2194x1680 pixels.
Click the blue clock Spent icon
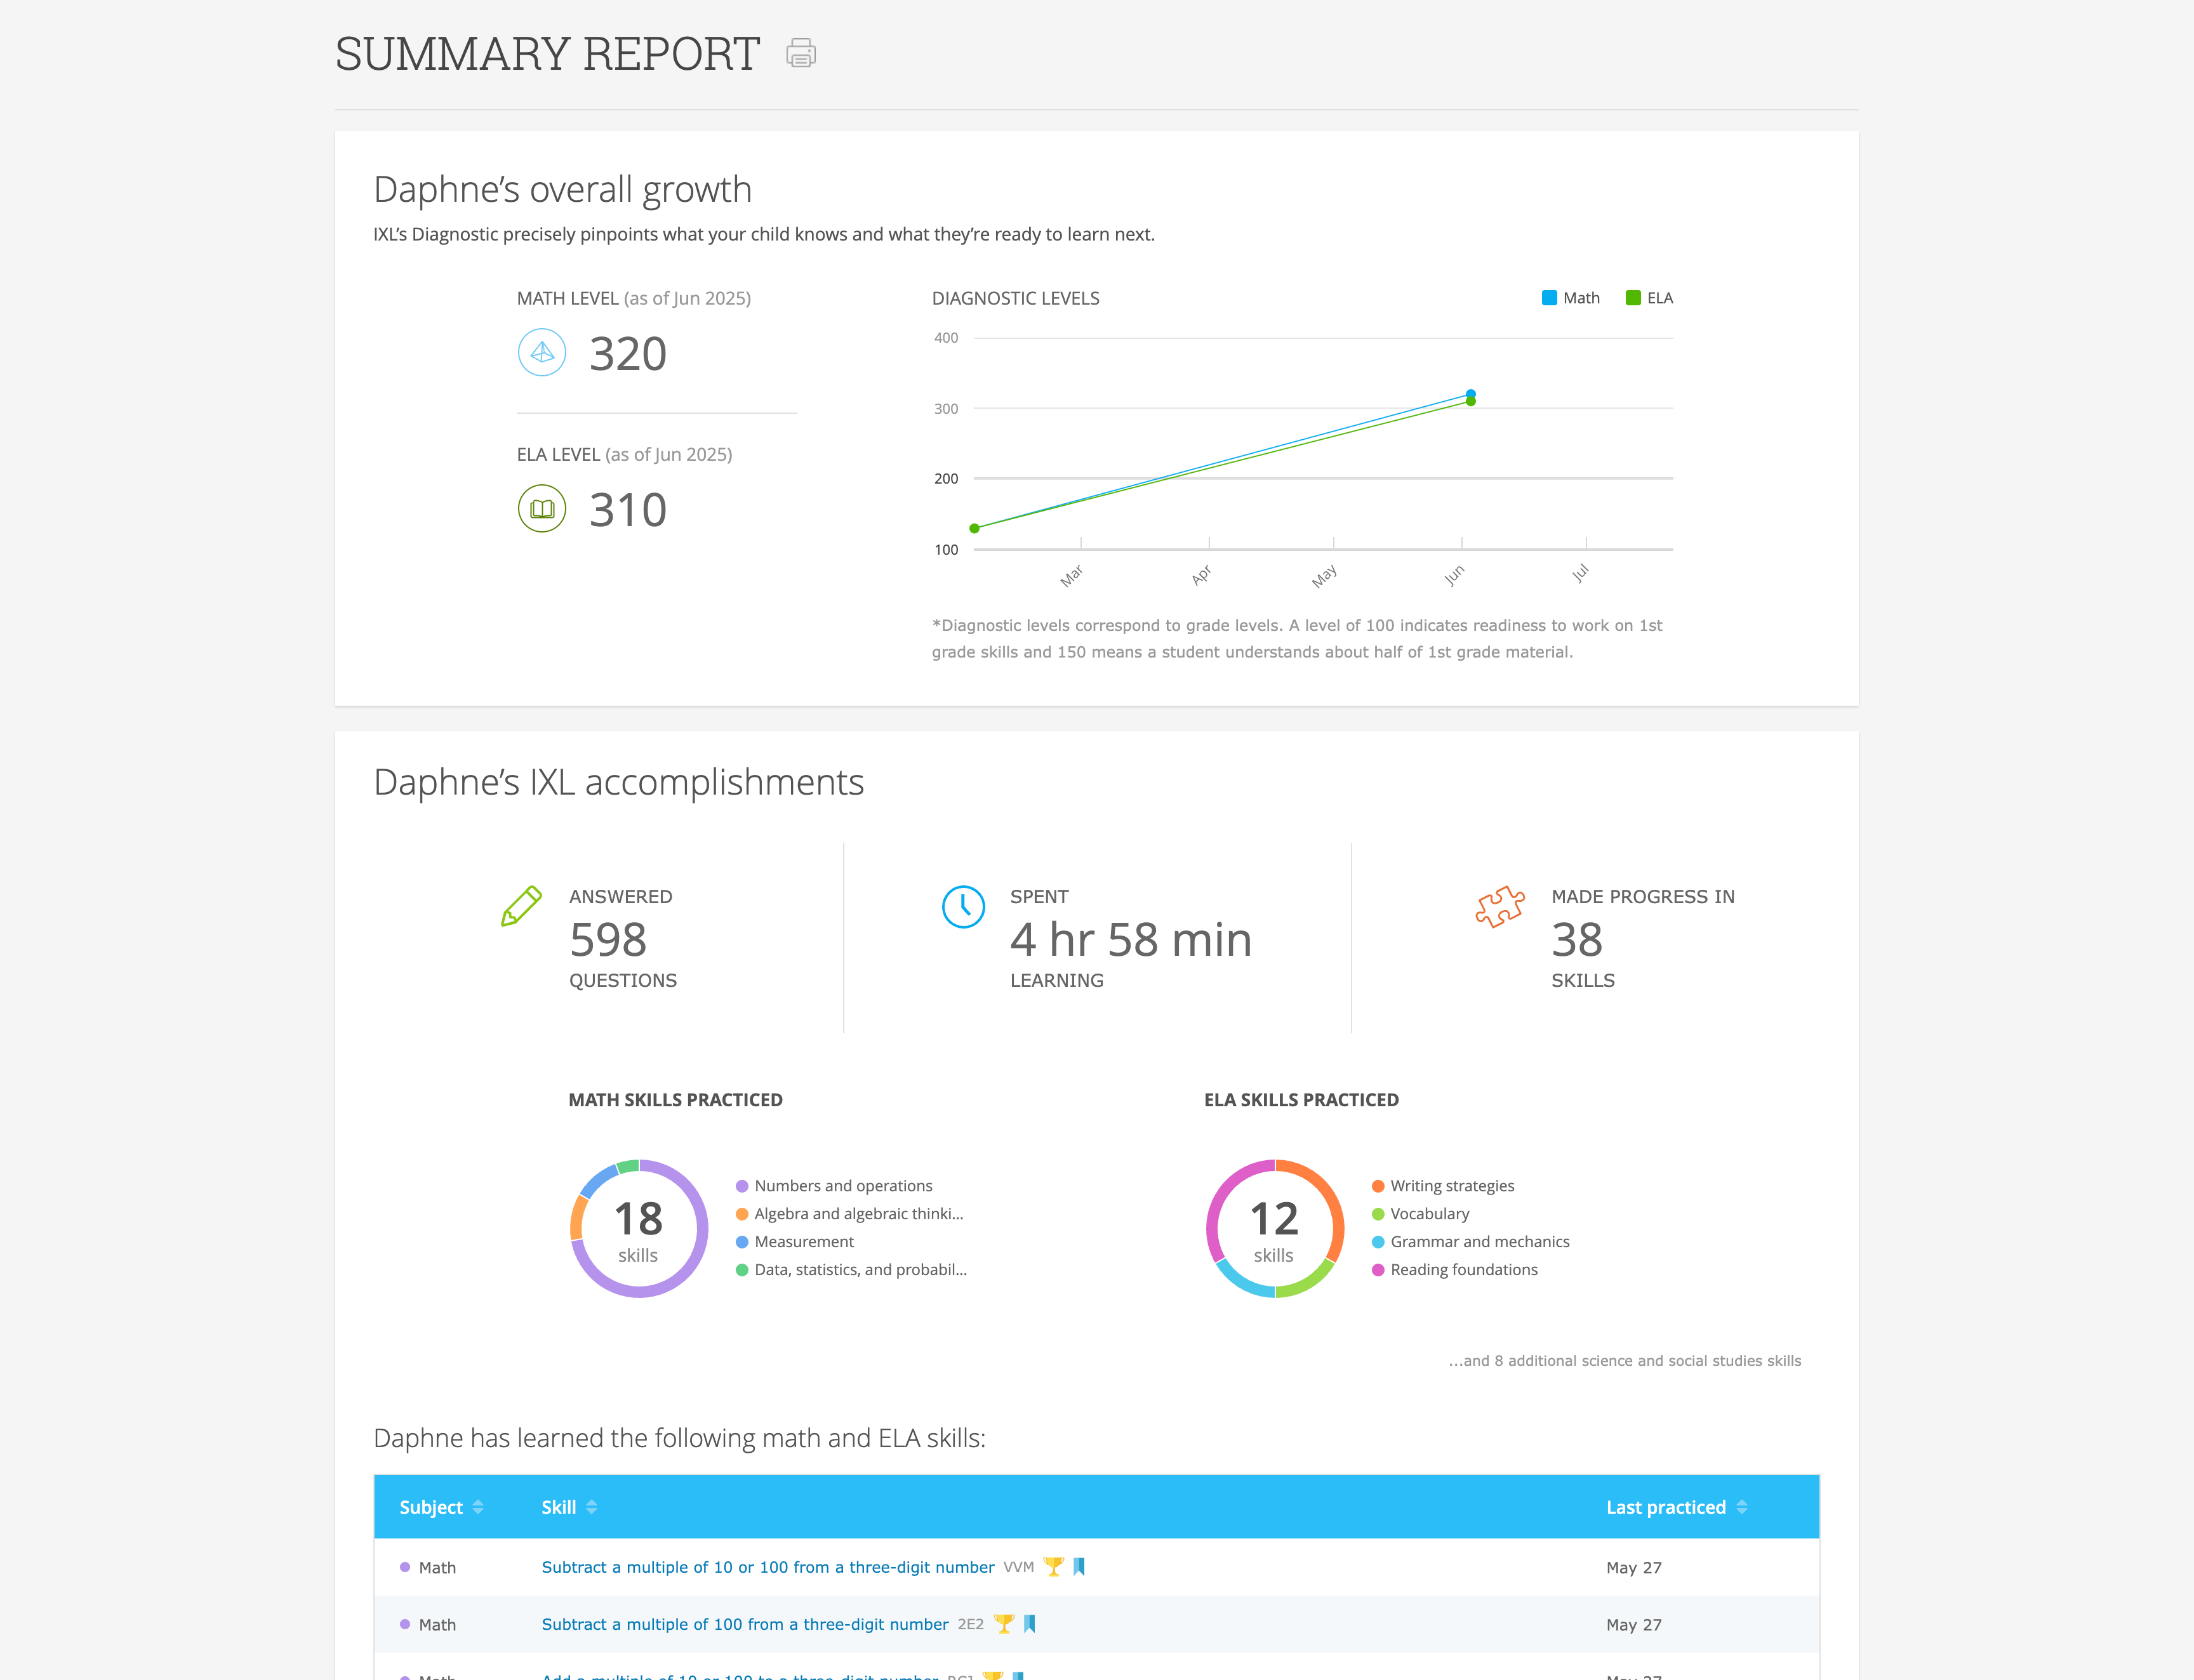pyautogui.click(x=964, y=906)
